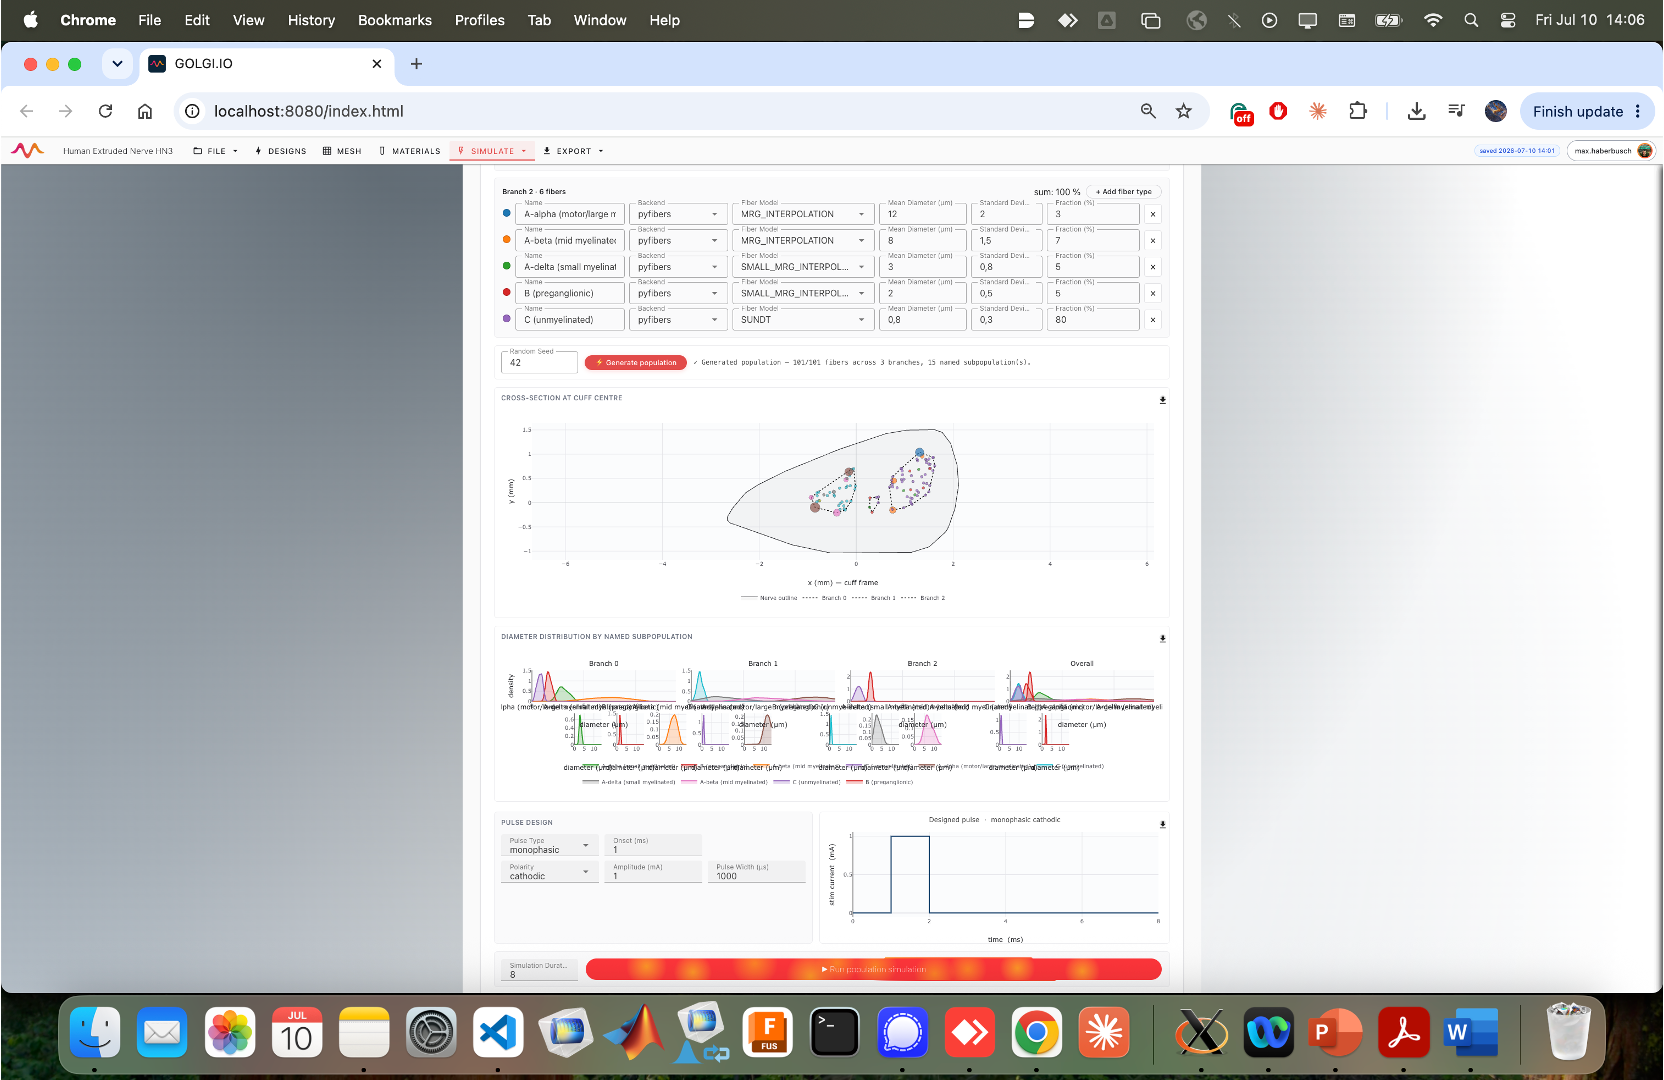Expand the EXPORT menu
This screenshot has width=1664, height=1080.
[573, 151]
